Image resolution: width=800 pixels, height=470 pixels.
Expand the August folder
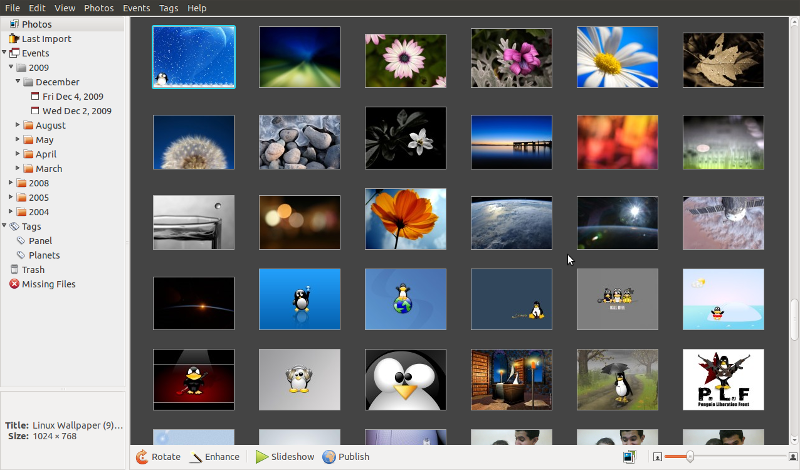[17, 125]
